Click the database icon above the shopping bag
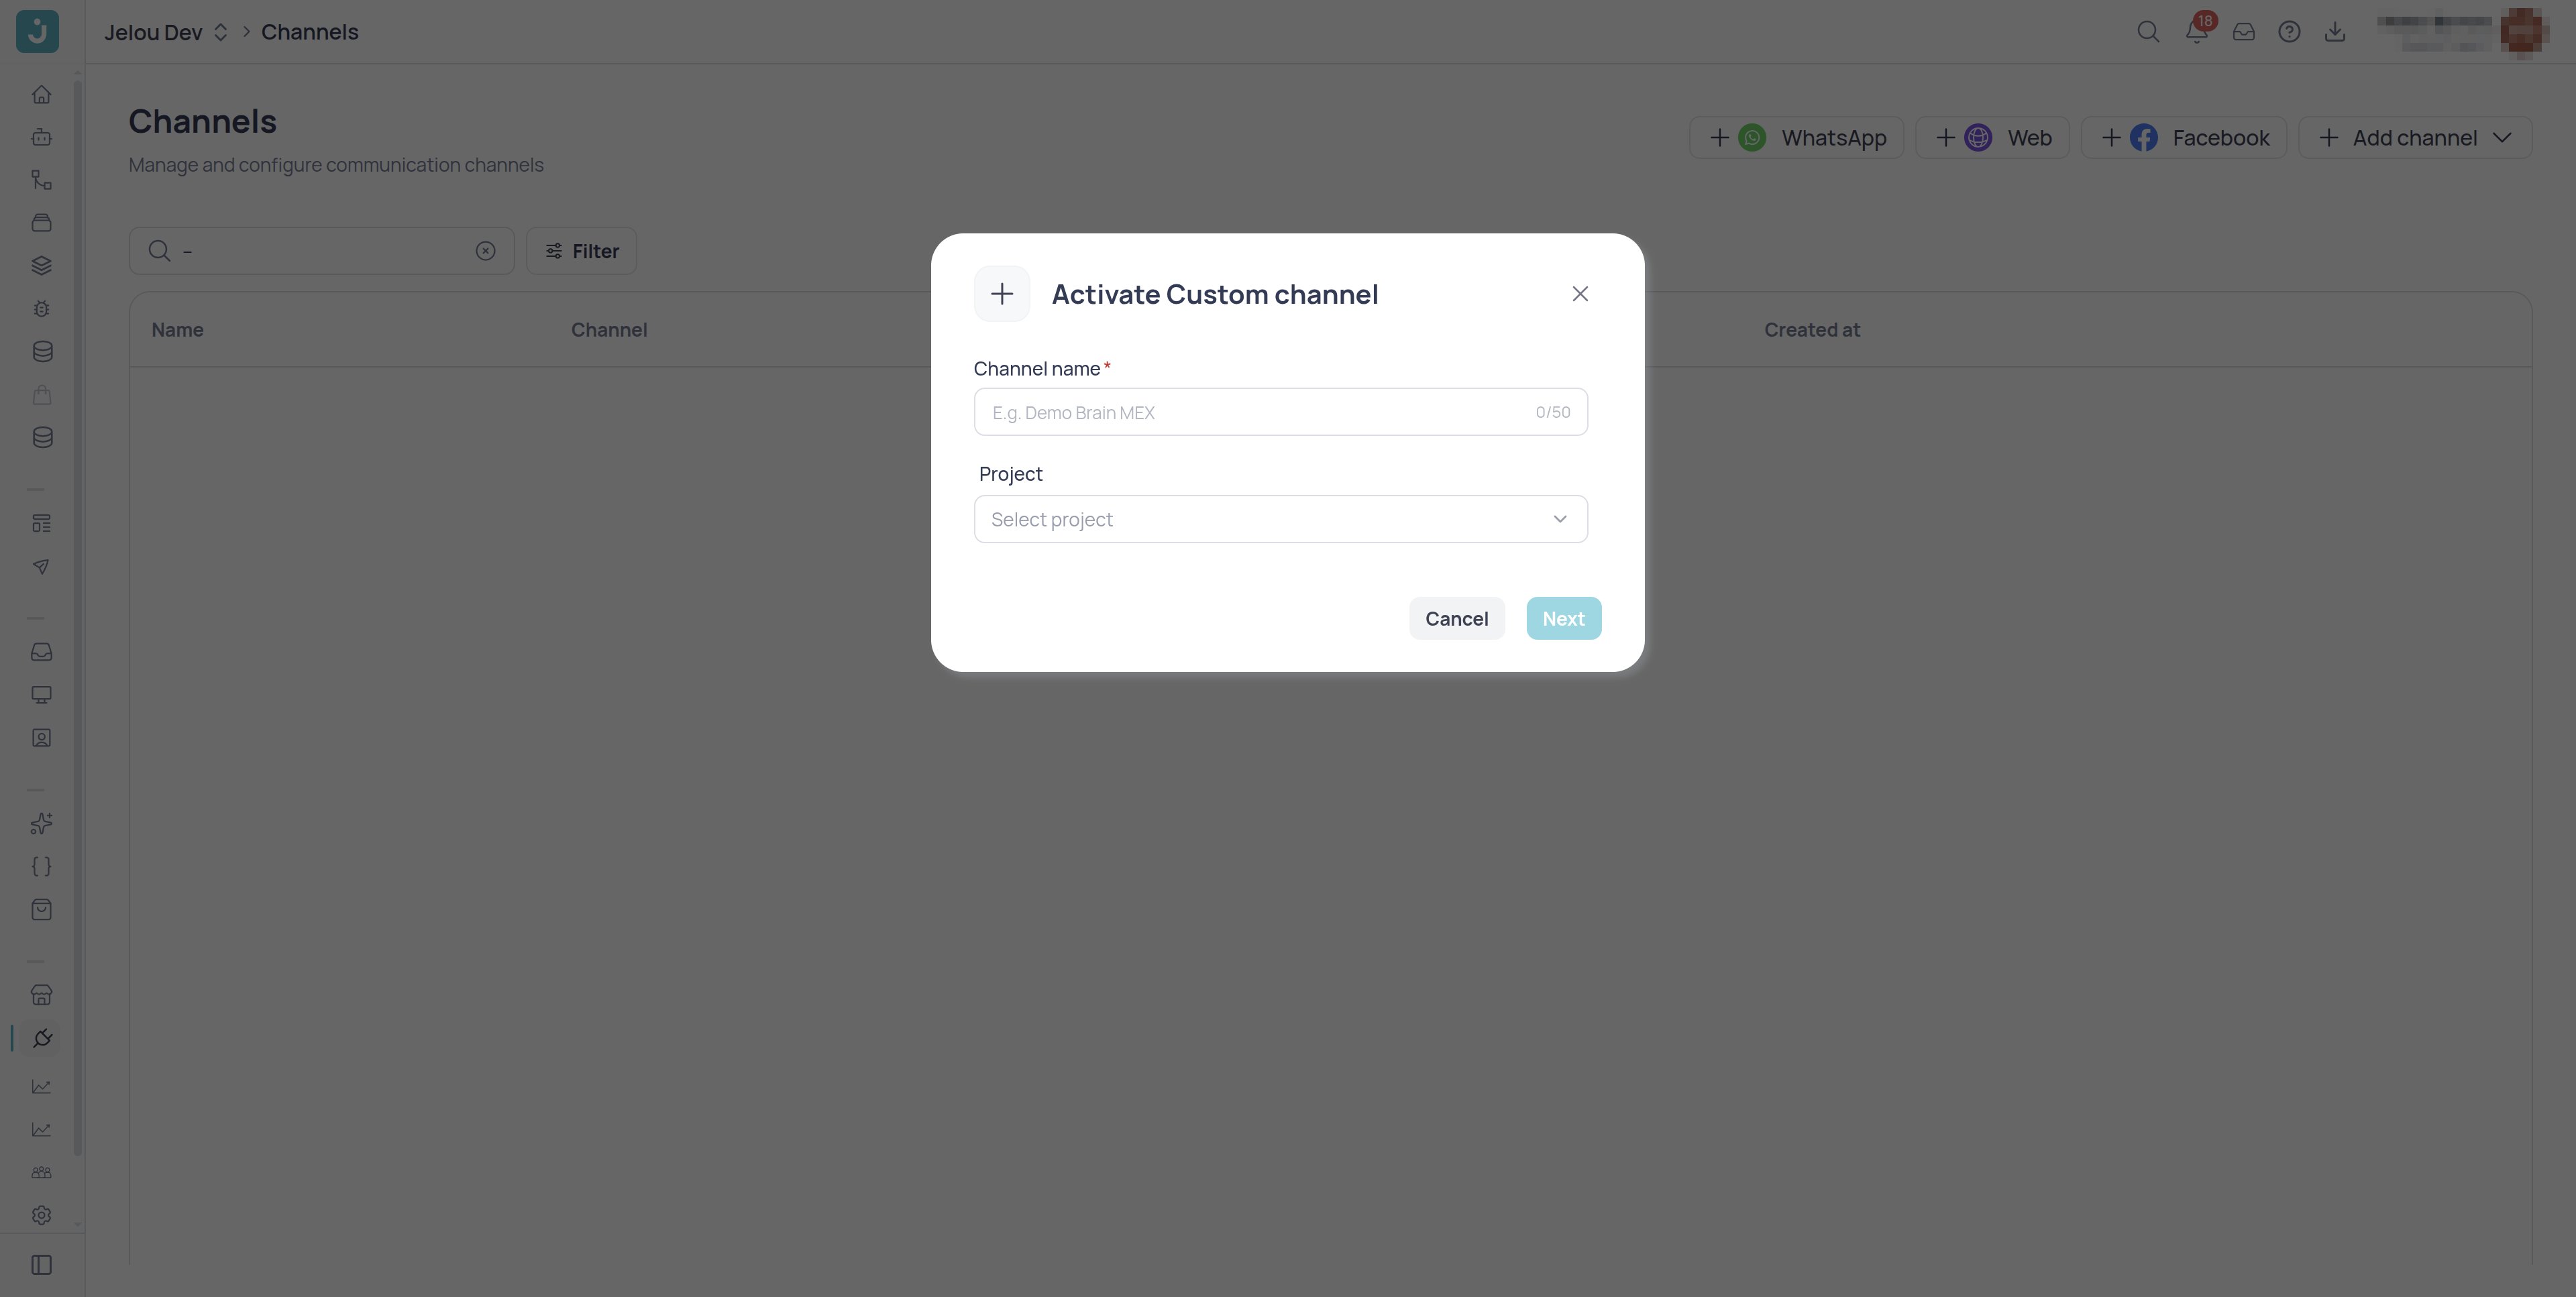Screen dimensions: 2576x1297 click(x=41, y=352)
